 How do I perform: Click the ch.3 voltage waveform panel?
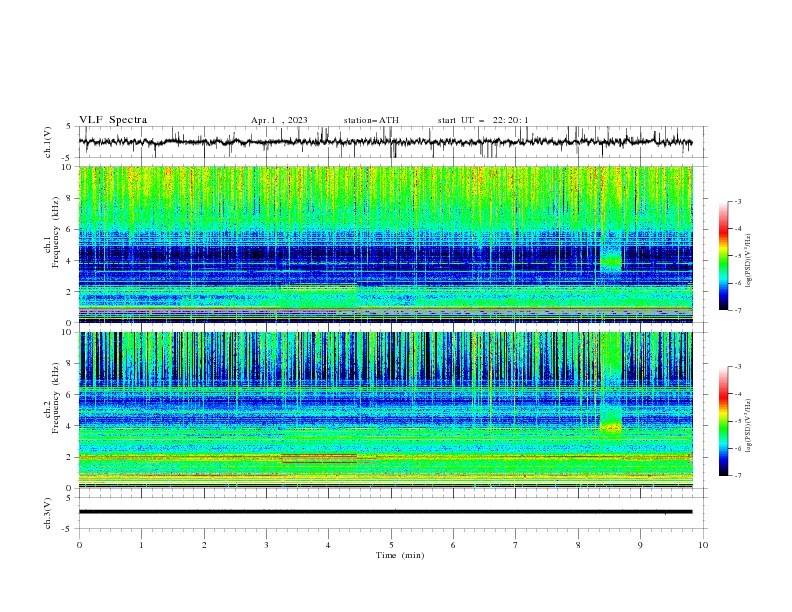click(392, 513)
